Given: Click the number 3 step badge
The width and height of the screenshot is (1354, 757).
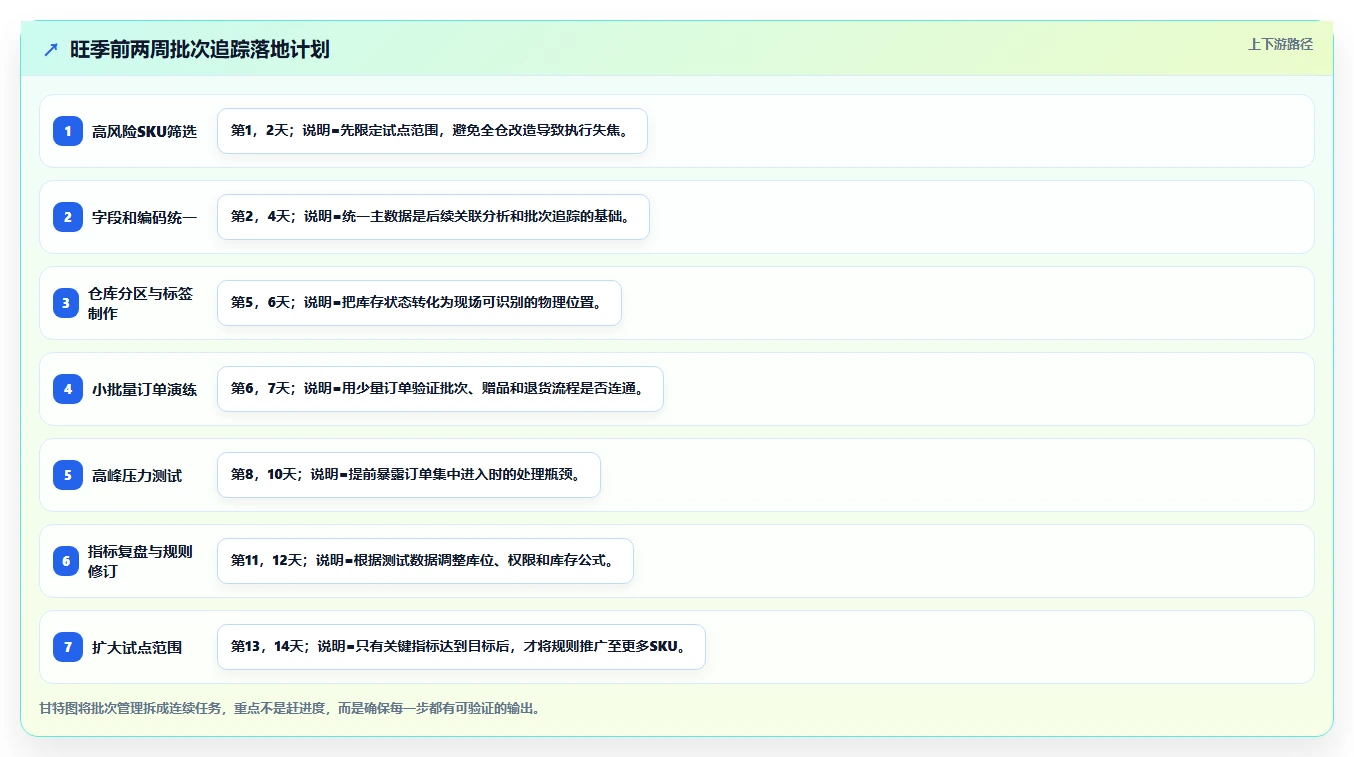Looking at the screenshot, I should 66,303.
